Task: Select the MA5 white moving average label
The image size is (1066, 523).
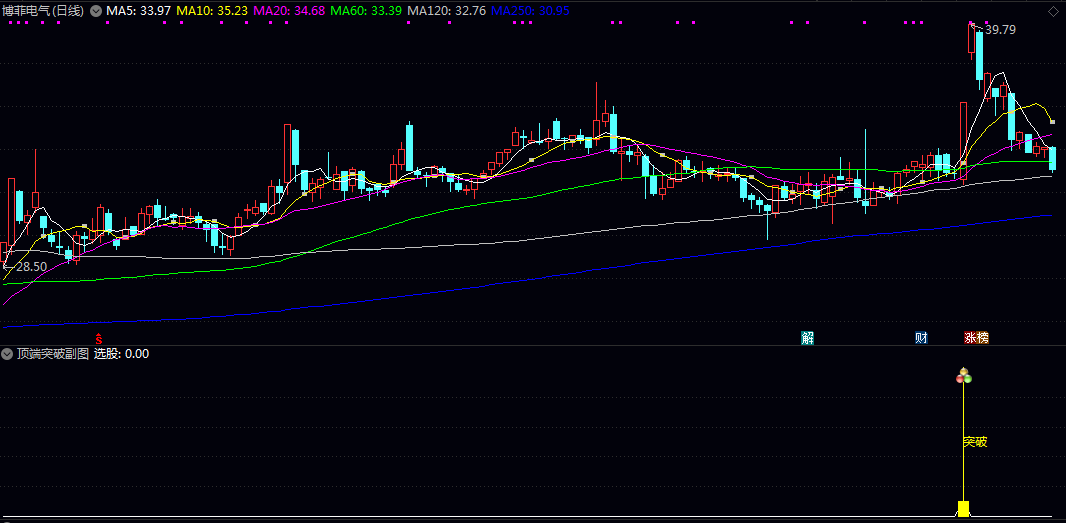Action: [x=138, y=11]
